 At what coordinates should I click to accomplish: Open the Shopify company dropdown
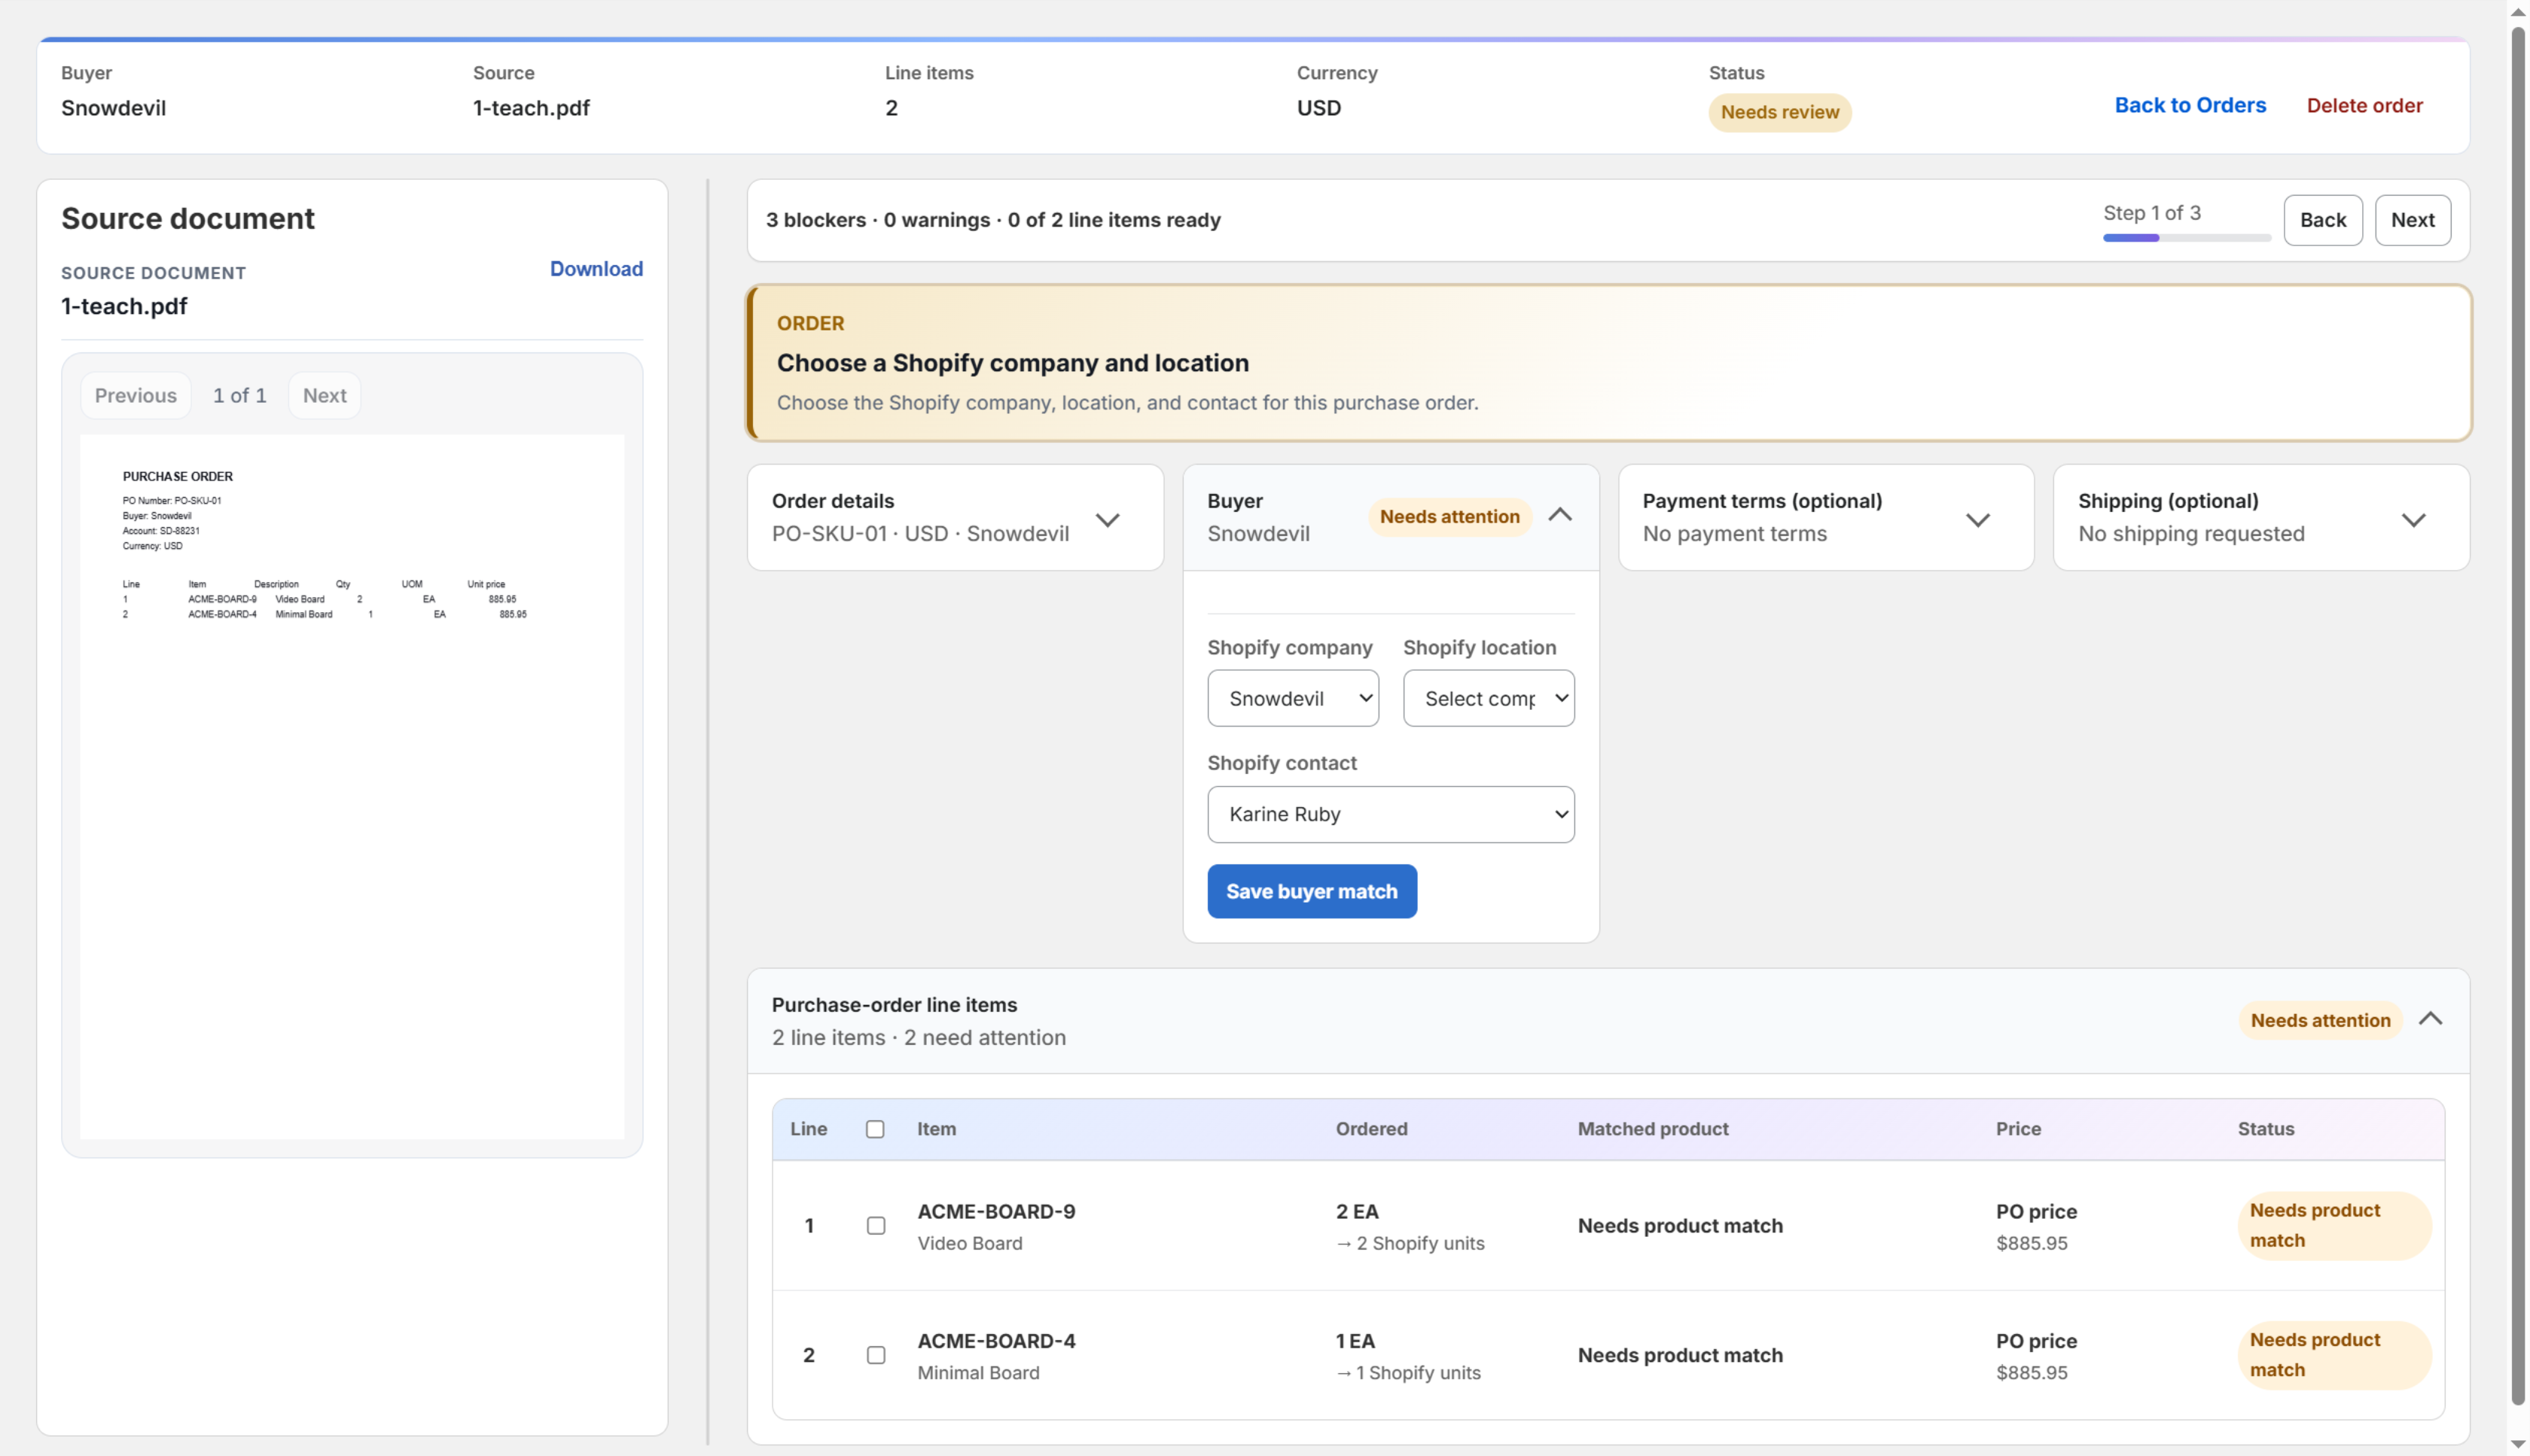pyautogui.click(x=1292, y=698)
